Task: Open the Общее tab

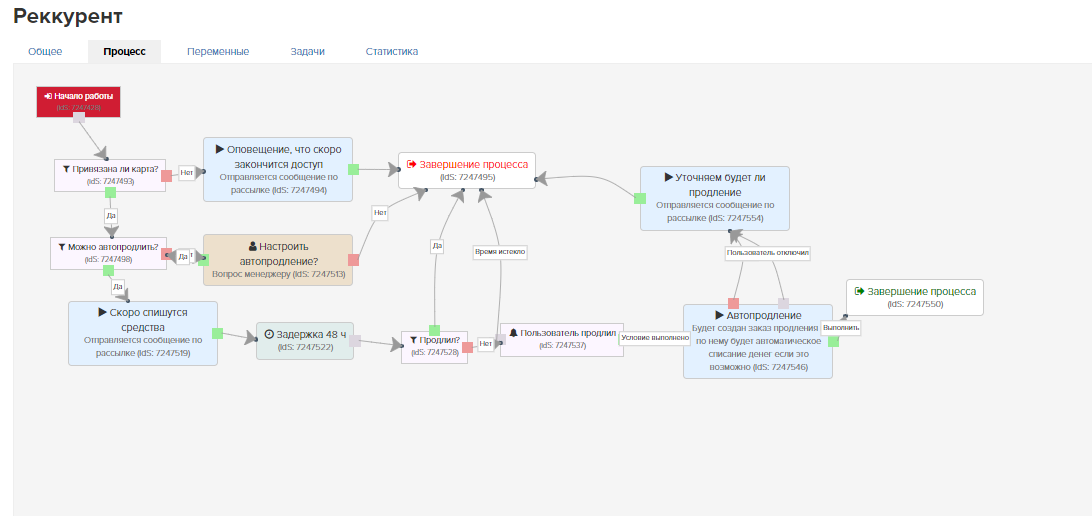Action: [x=45, y=51]
